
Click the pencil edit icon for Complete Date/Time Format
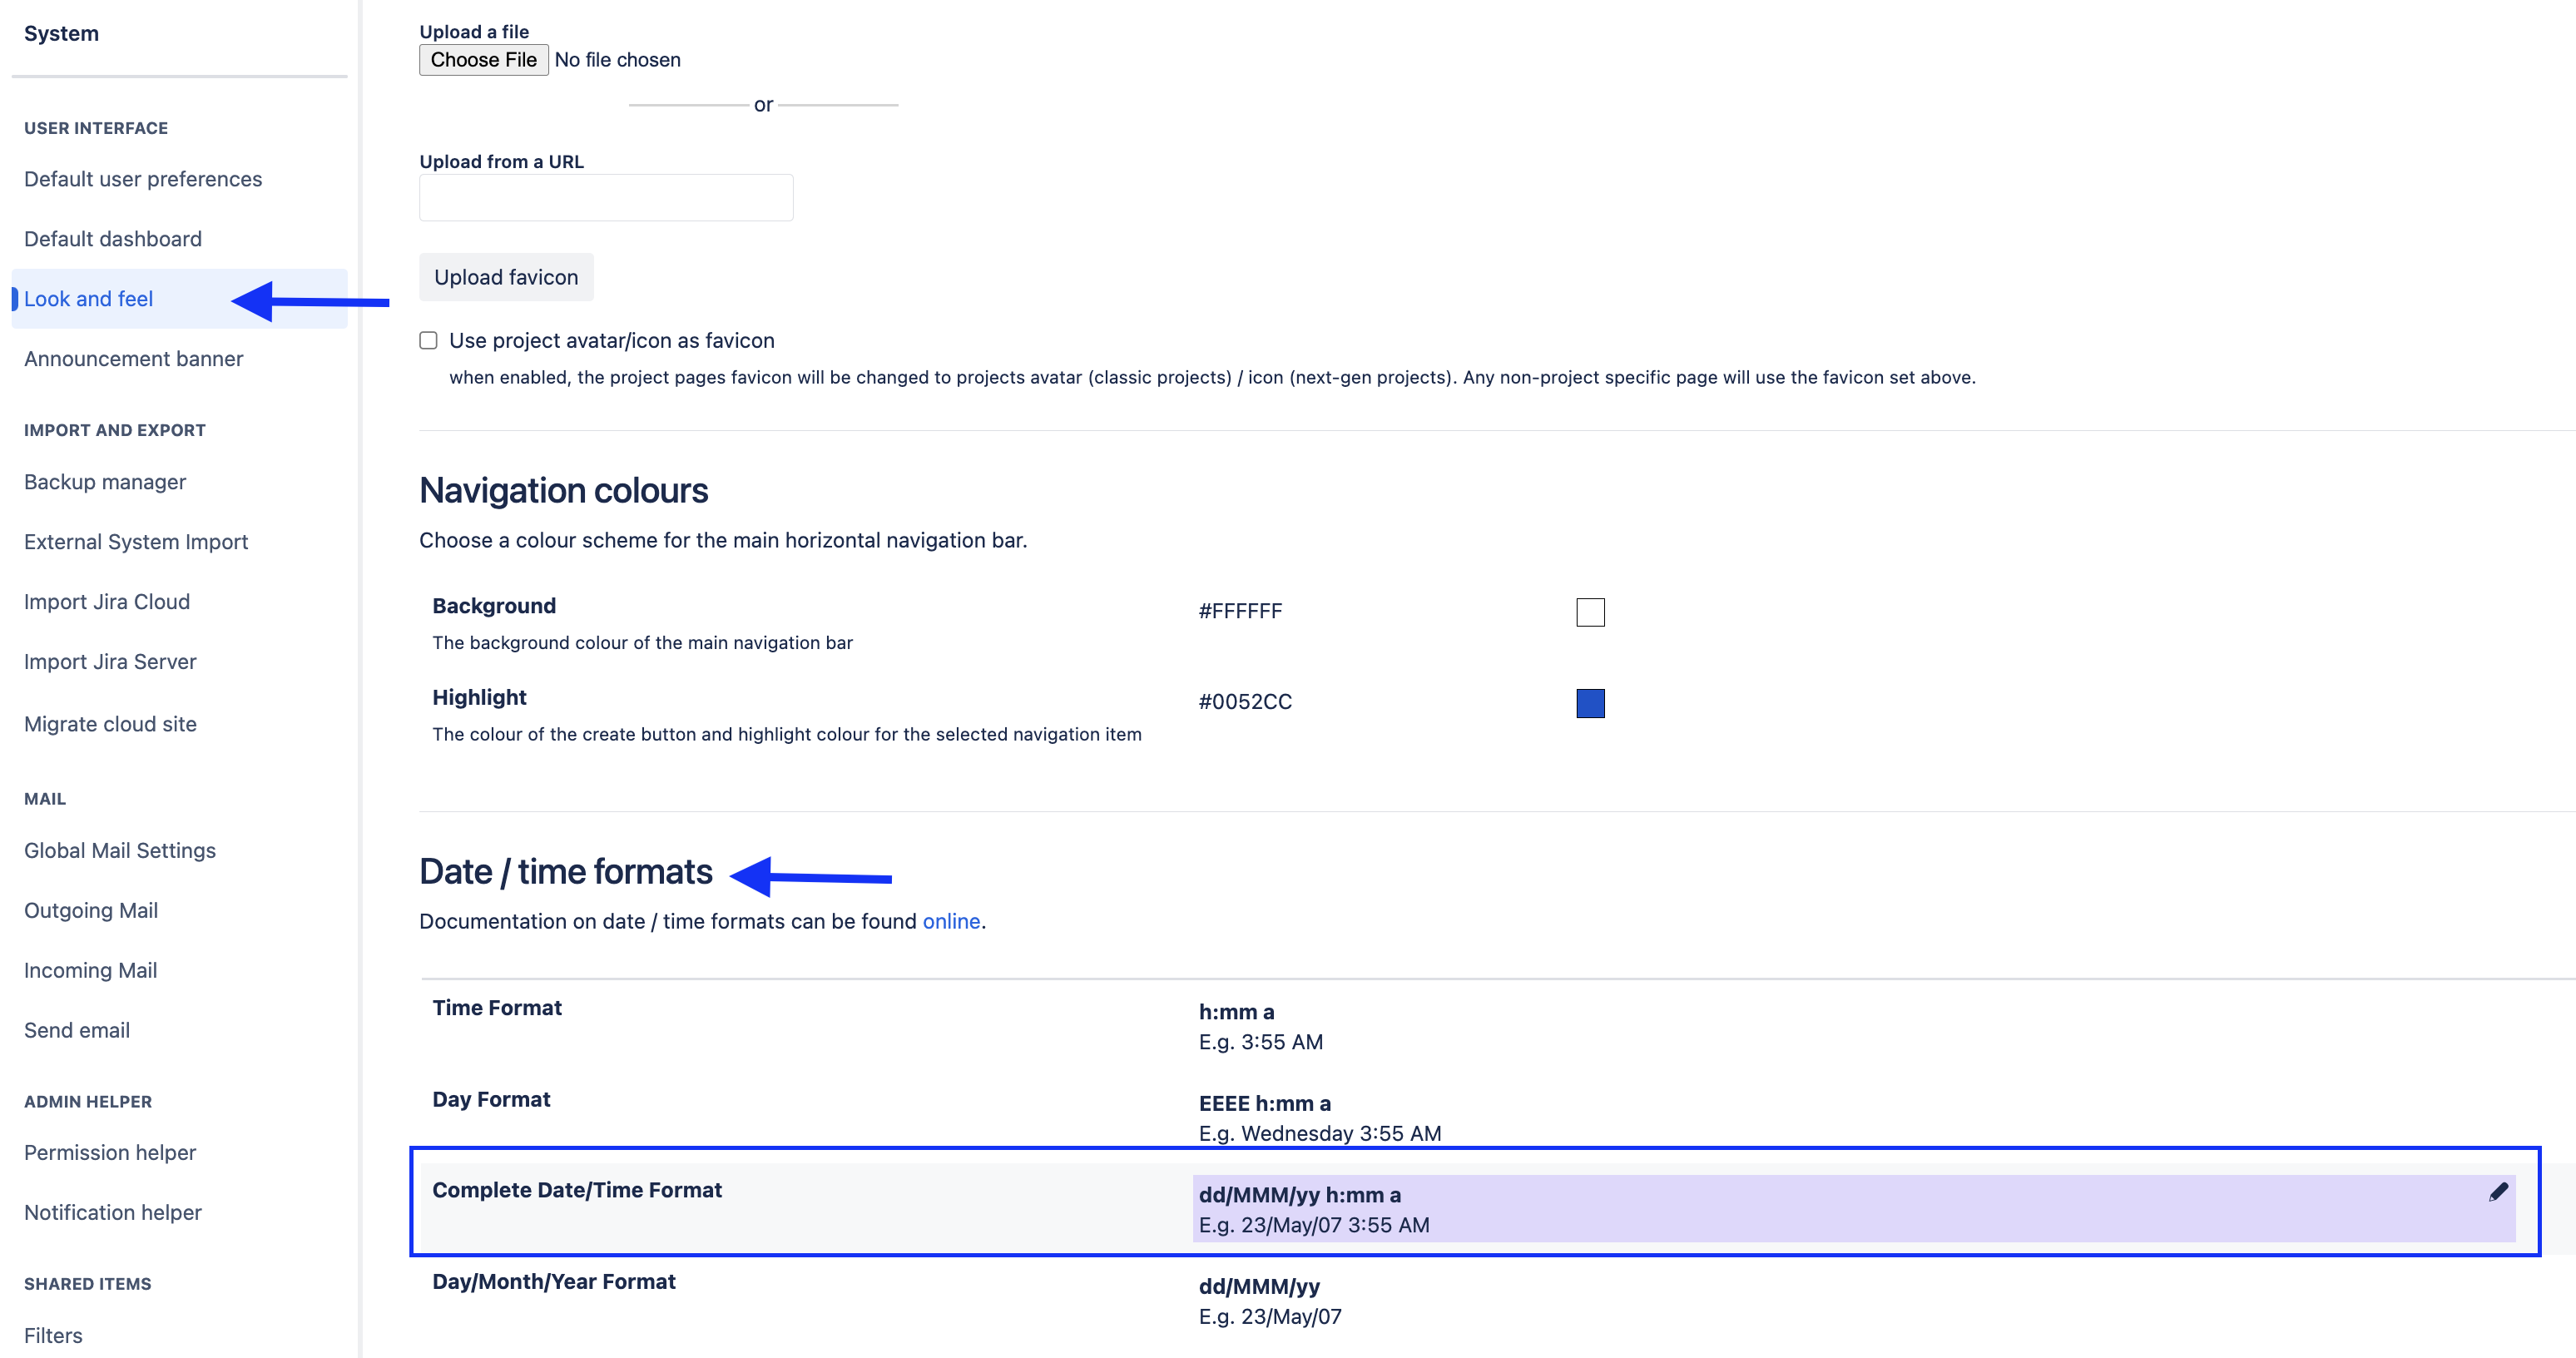point(2498,1191)
